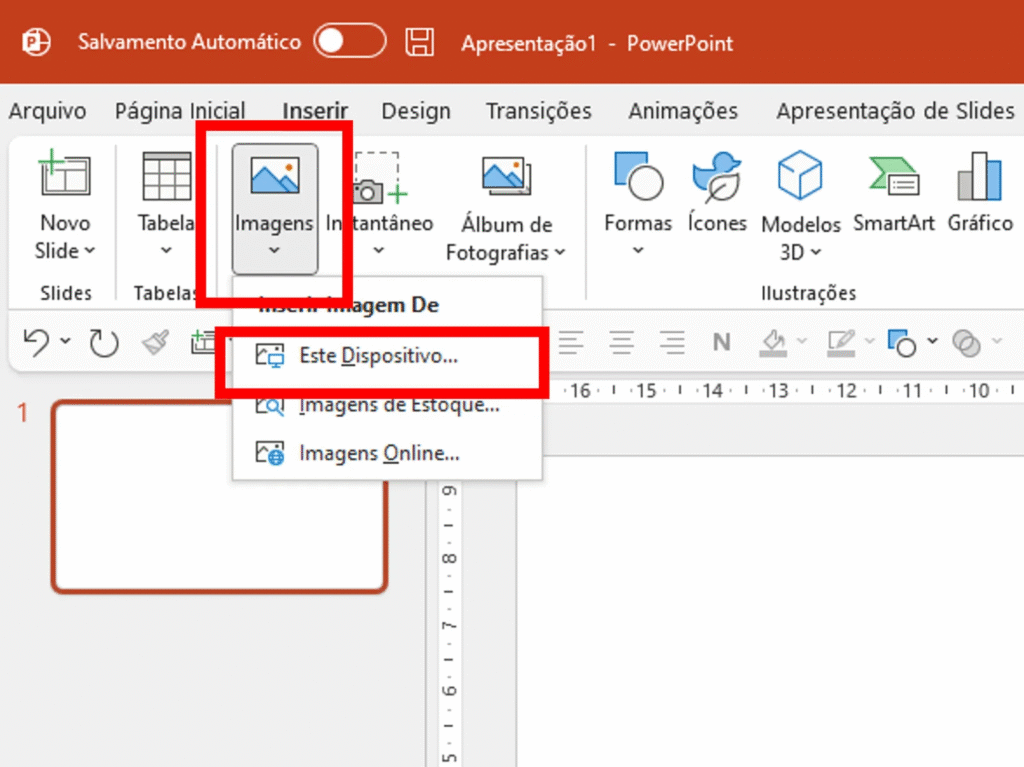Toggle bold N formatting
Viewport: 1024px width, 767px height.
[721, 343]
